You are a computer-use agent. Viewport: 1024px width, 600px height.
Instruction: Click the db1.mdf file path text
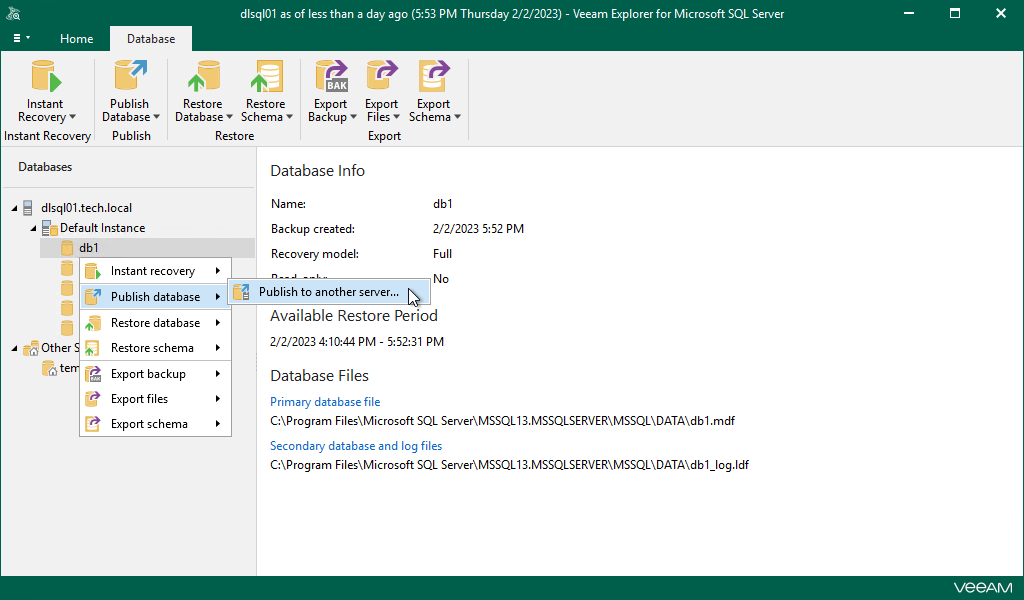pyautogui.click(x=502, y=421)
